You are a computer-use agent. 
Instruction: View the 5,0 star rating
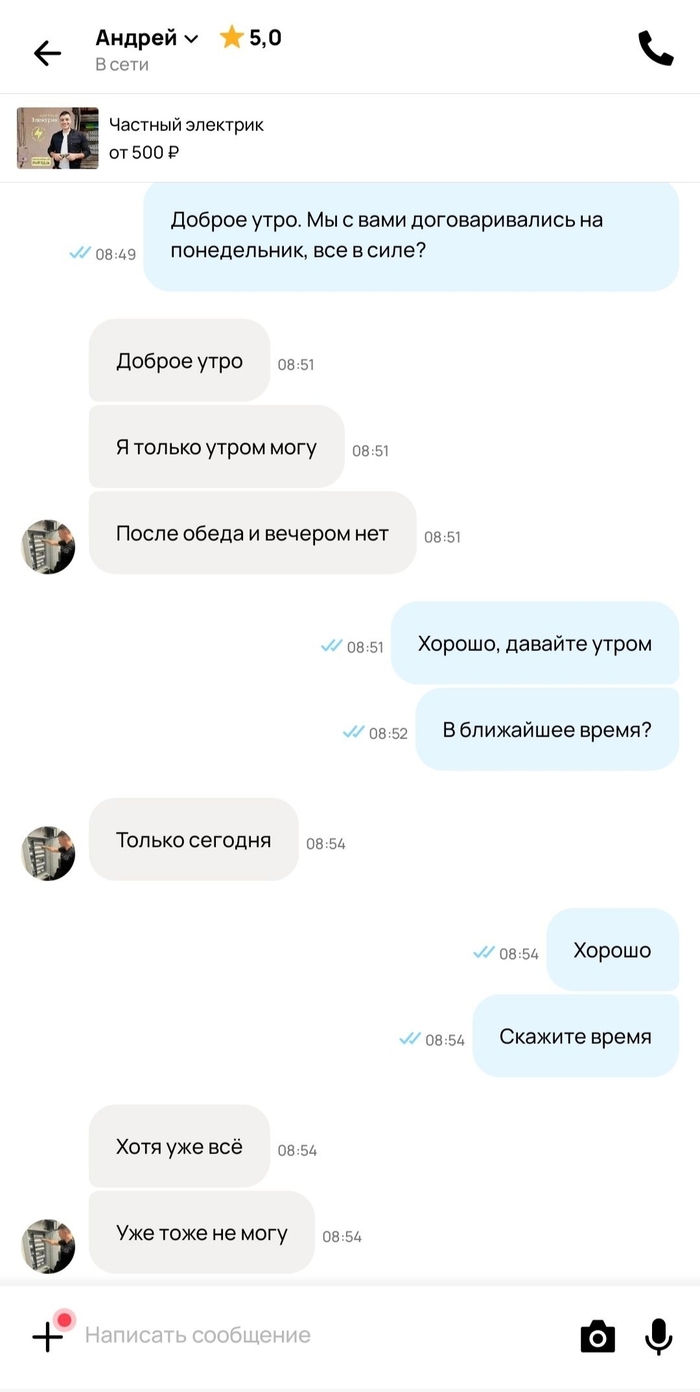click(251, 38)
